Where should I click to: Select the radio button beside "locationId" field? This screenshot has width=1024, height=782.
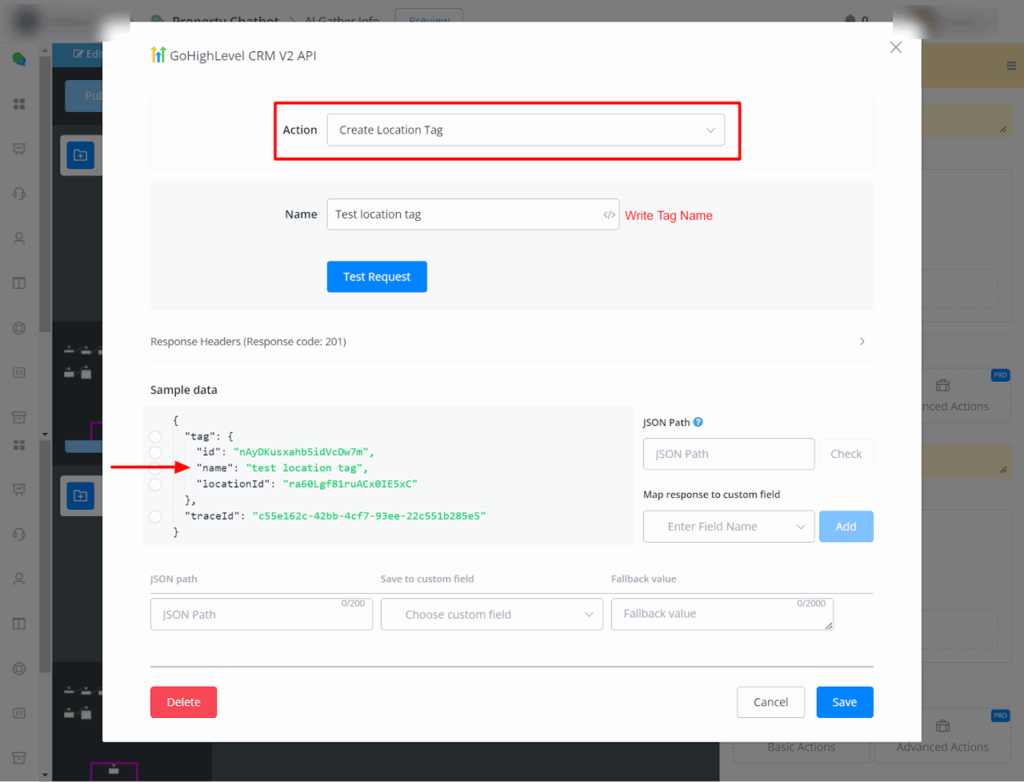click(x=155, y=485)
